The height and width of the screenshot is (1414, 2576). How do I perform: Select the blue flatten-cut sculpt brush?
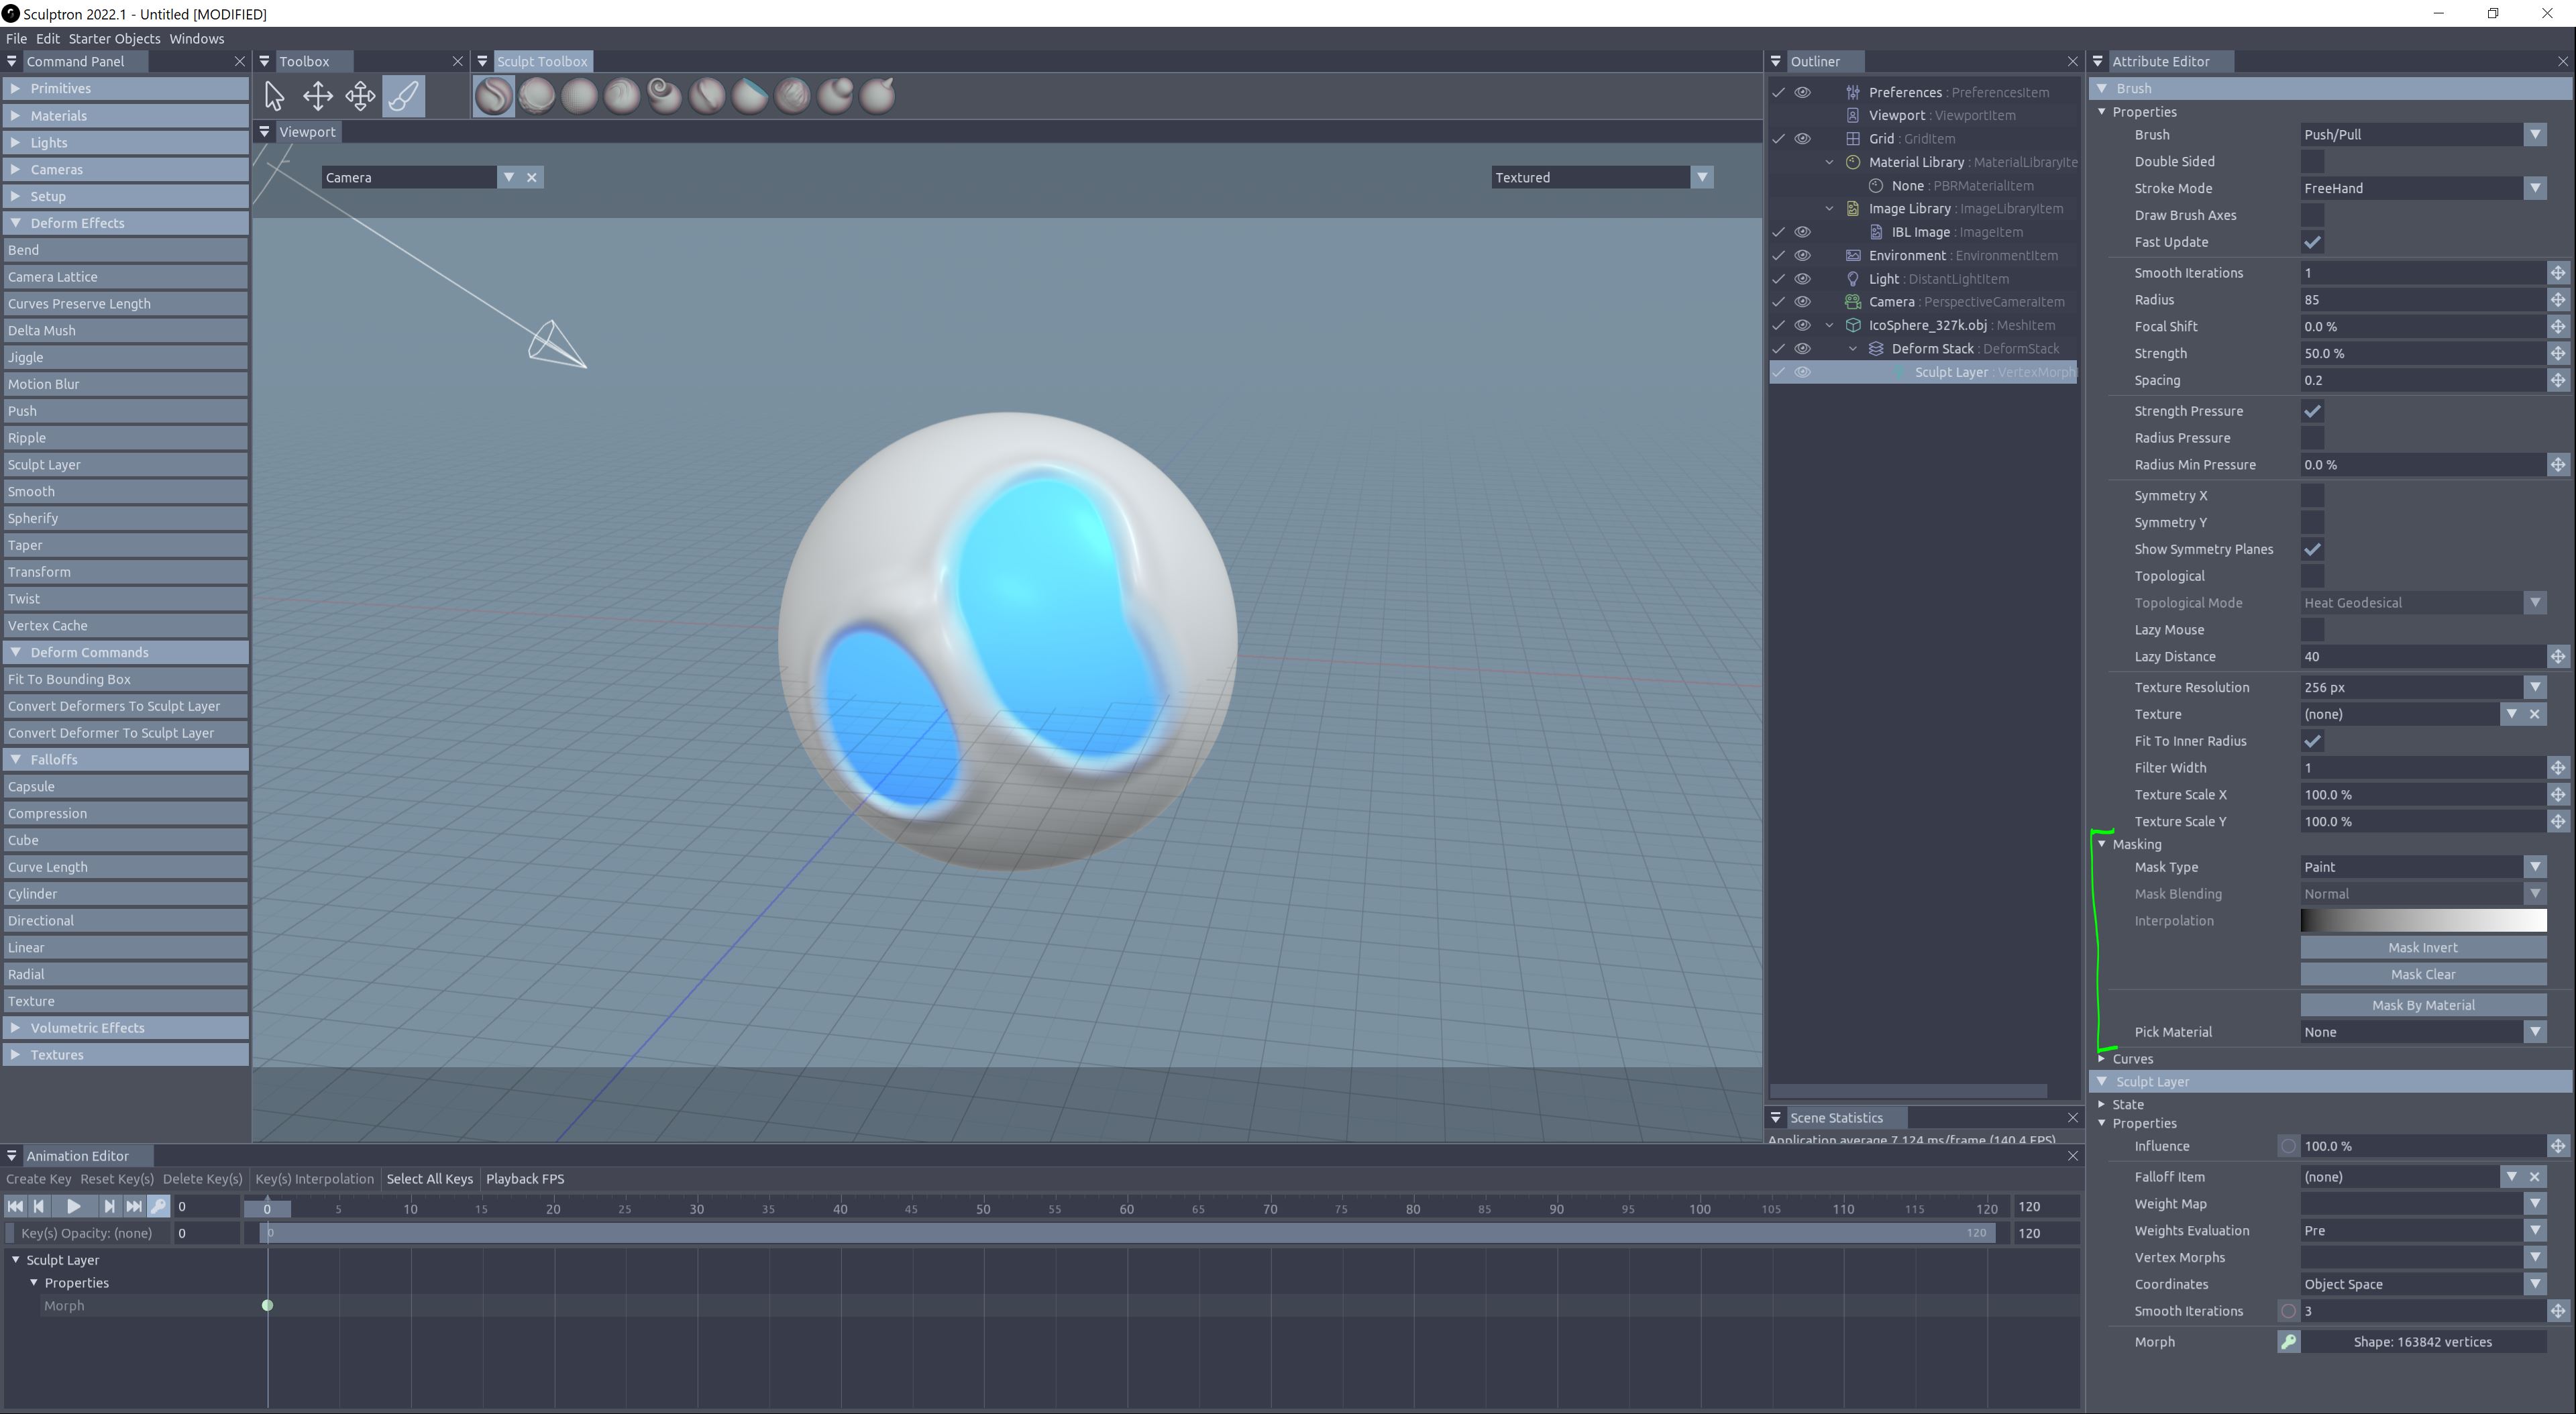coord(750,96)
